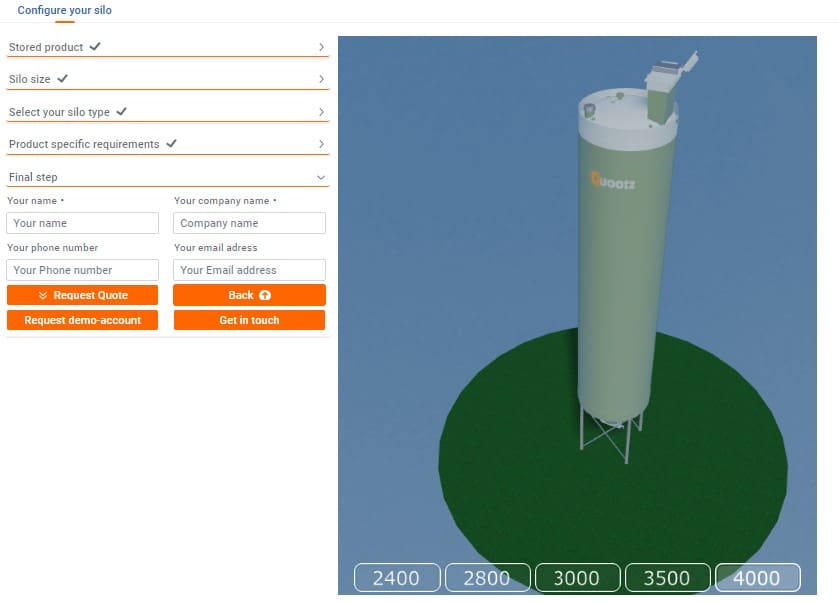Click the checkmark beside Stored product
The image size is (839, 603).
[95, 46]
